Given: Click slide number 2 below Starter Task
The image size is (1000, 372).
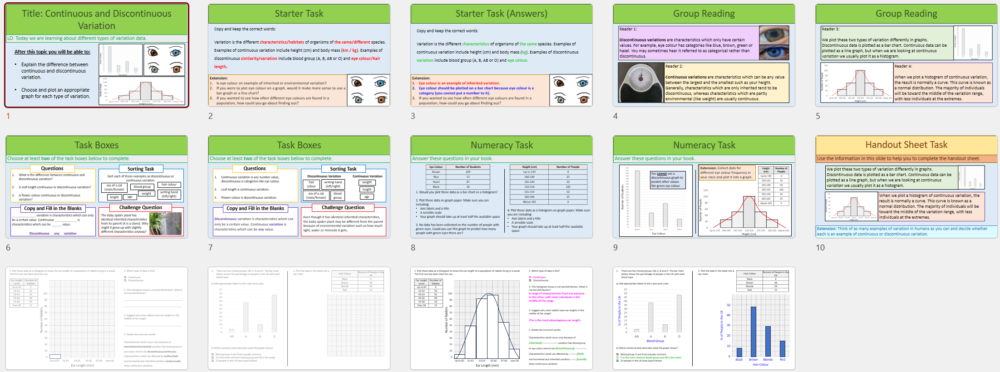Looking at the screenshot, I should tap(210, 117).
